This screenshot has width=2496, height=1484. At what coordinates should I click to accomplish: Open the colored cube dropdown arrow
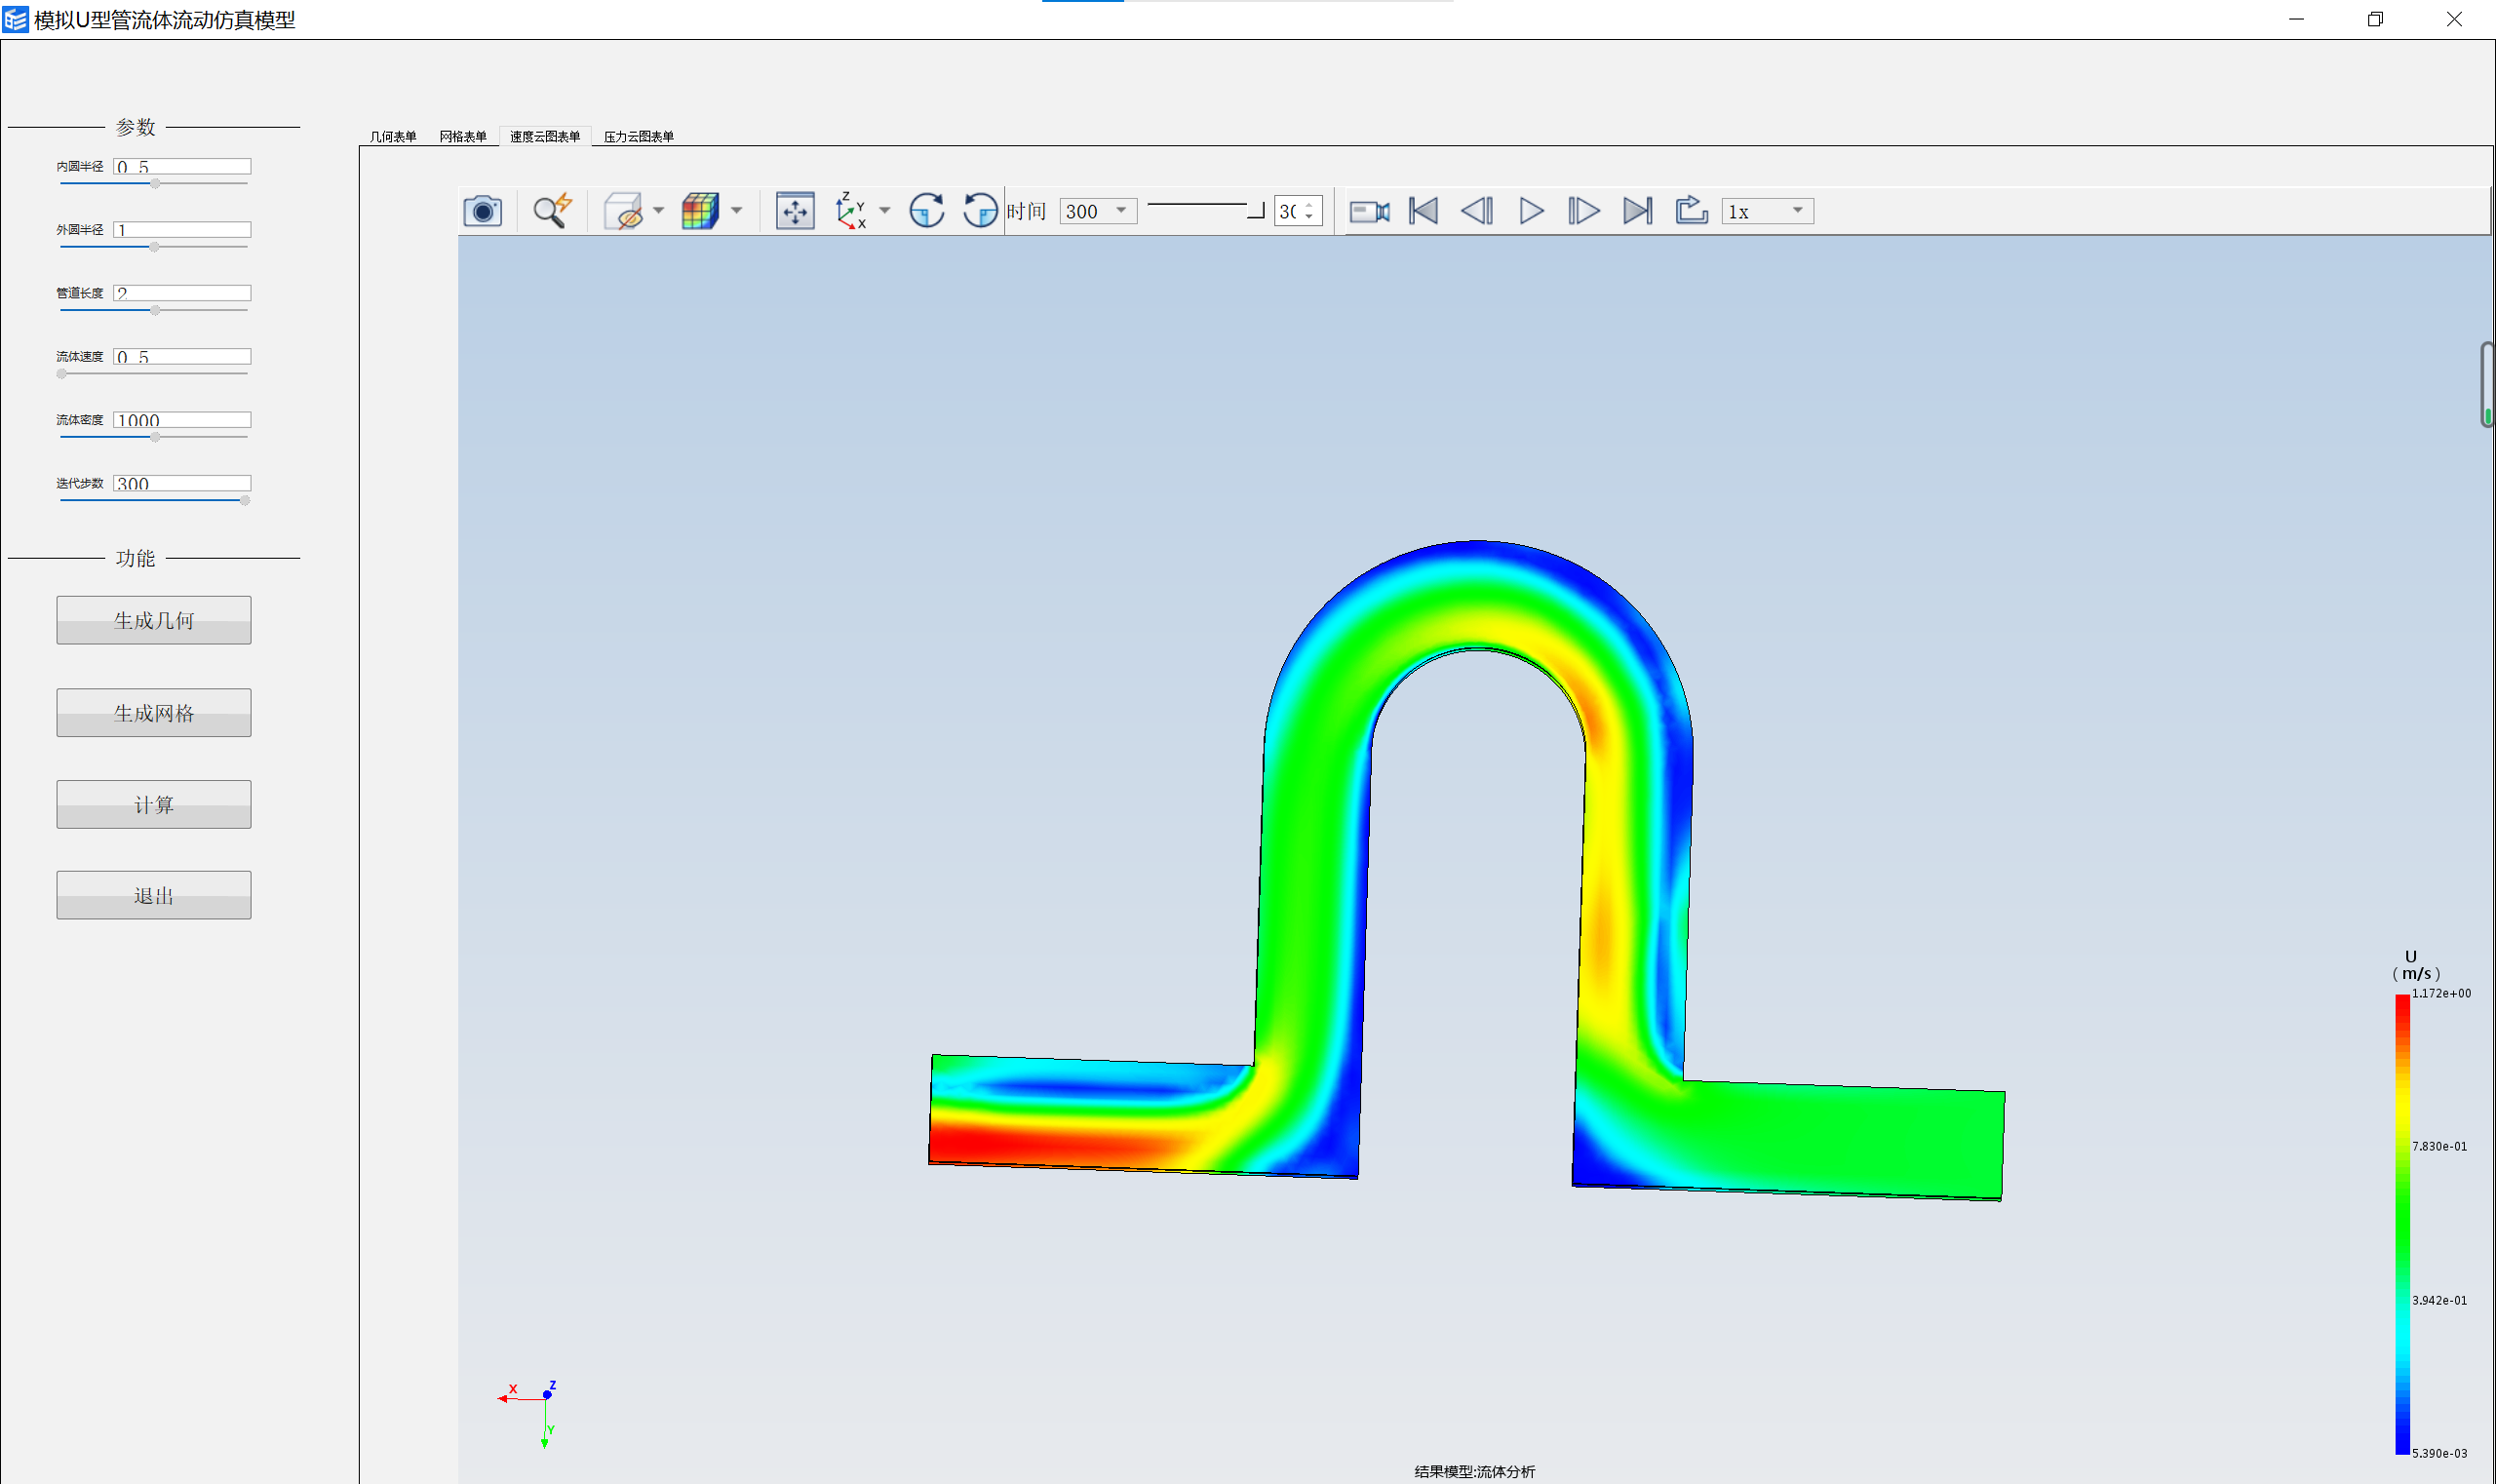coord(737,211)
